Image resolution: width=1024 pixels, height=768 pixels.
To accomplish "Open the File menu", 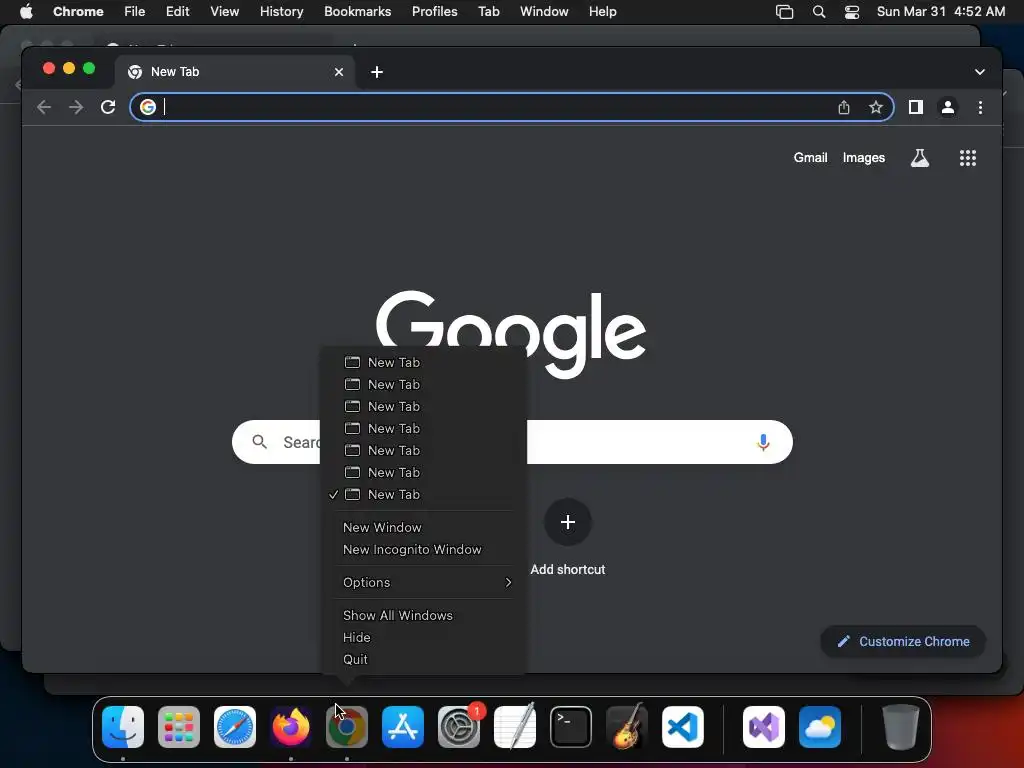I will (135, 11).
